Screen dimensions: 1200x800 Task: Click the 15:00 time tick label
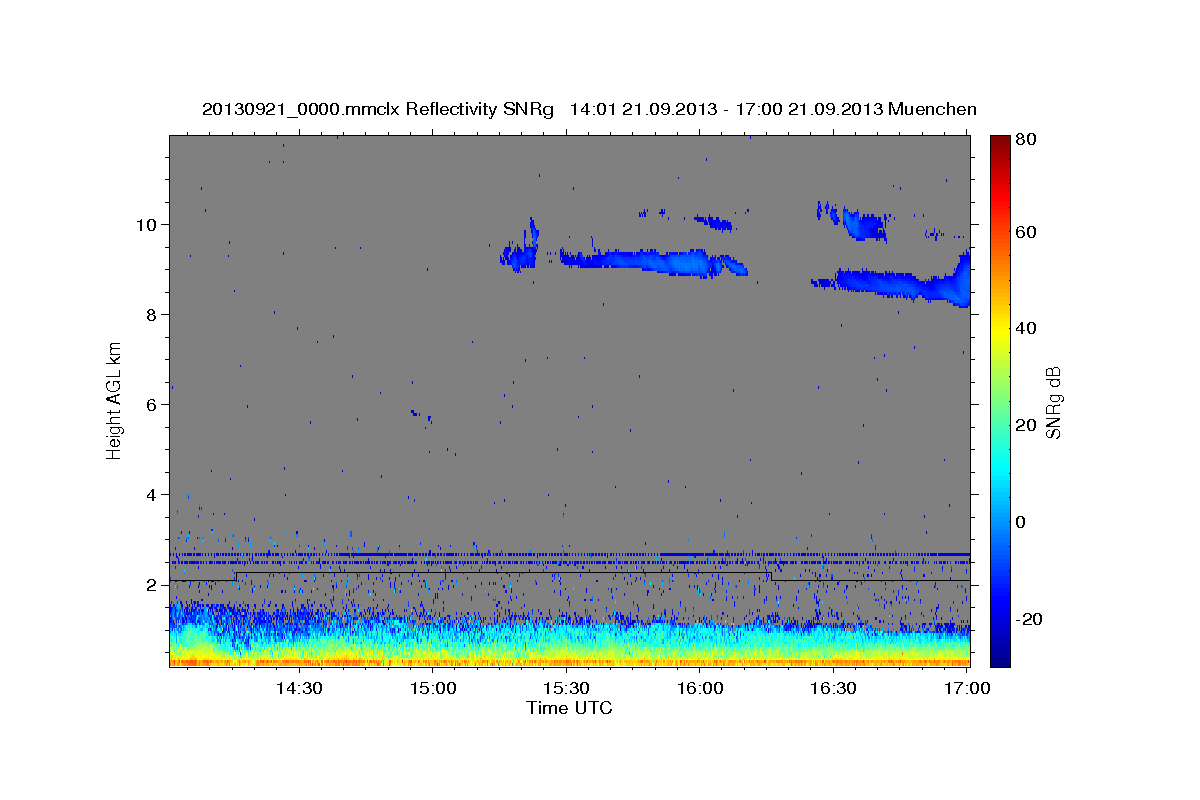click(433, 688)
